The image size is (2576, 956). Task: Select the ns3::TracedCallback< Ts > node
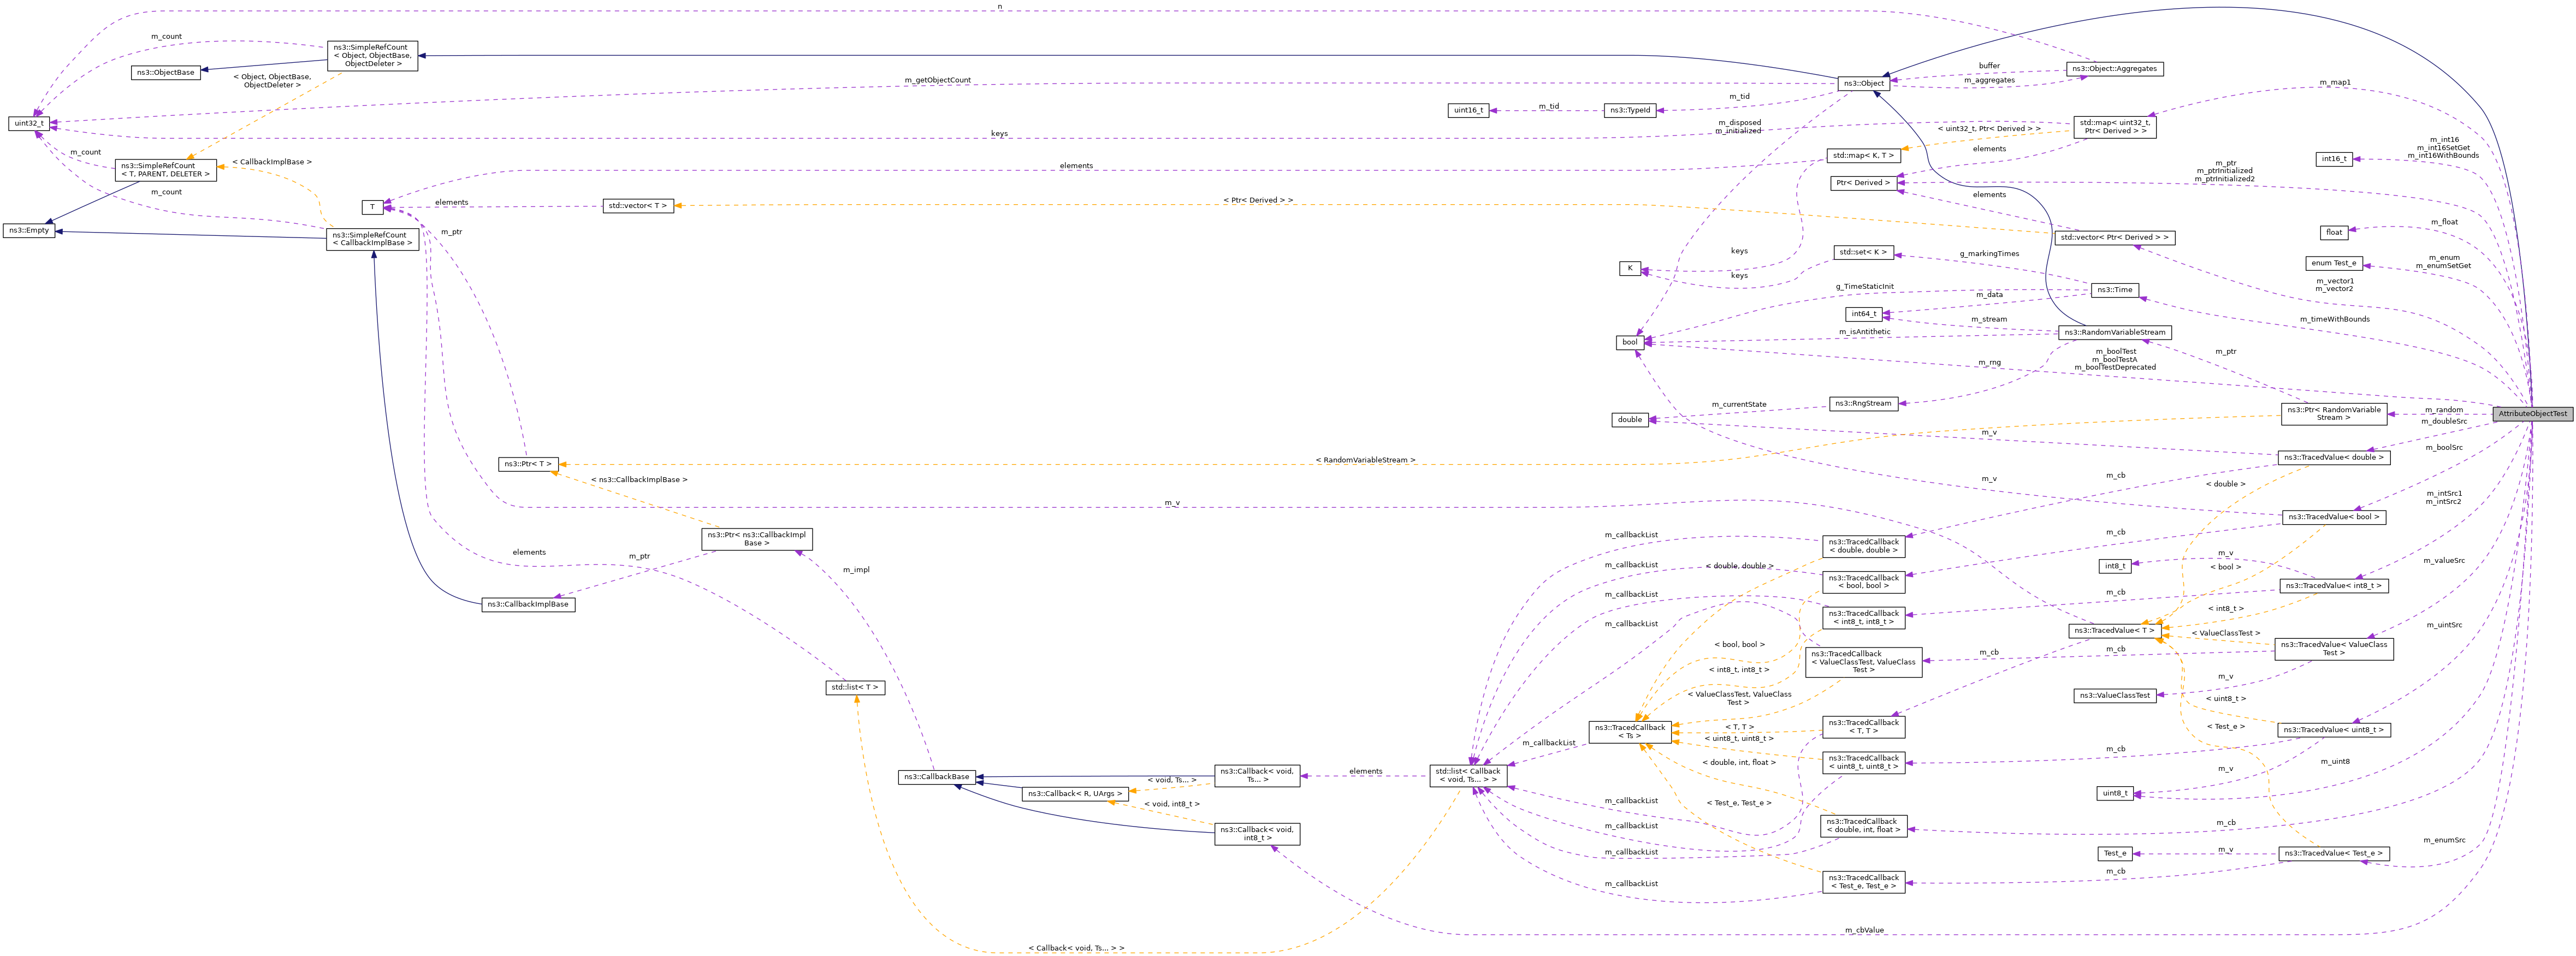coord(1630,731)
